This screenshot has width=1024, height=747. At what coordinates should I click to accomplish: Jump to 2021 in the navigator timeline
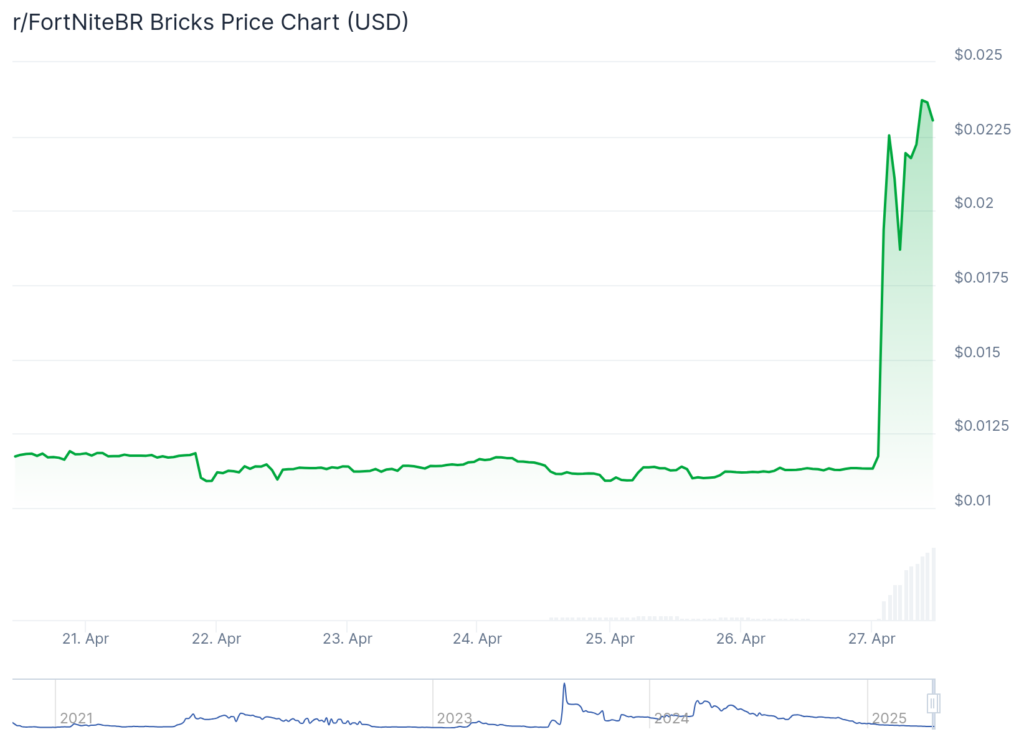point(76,718)
